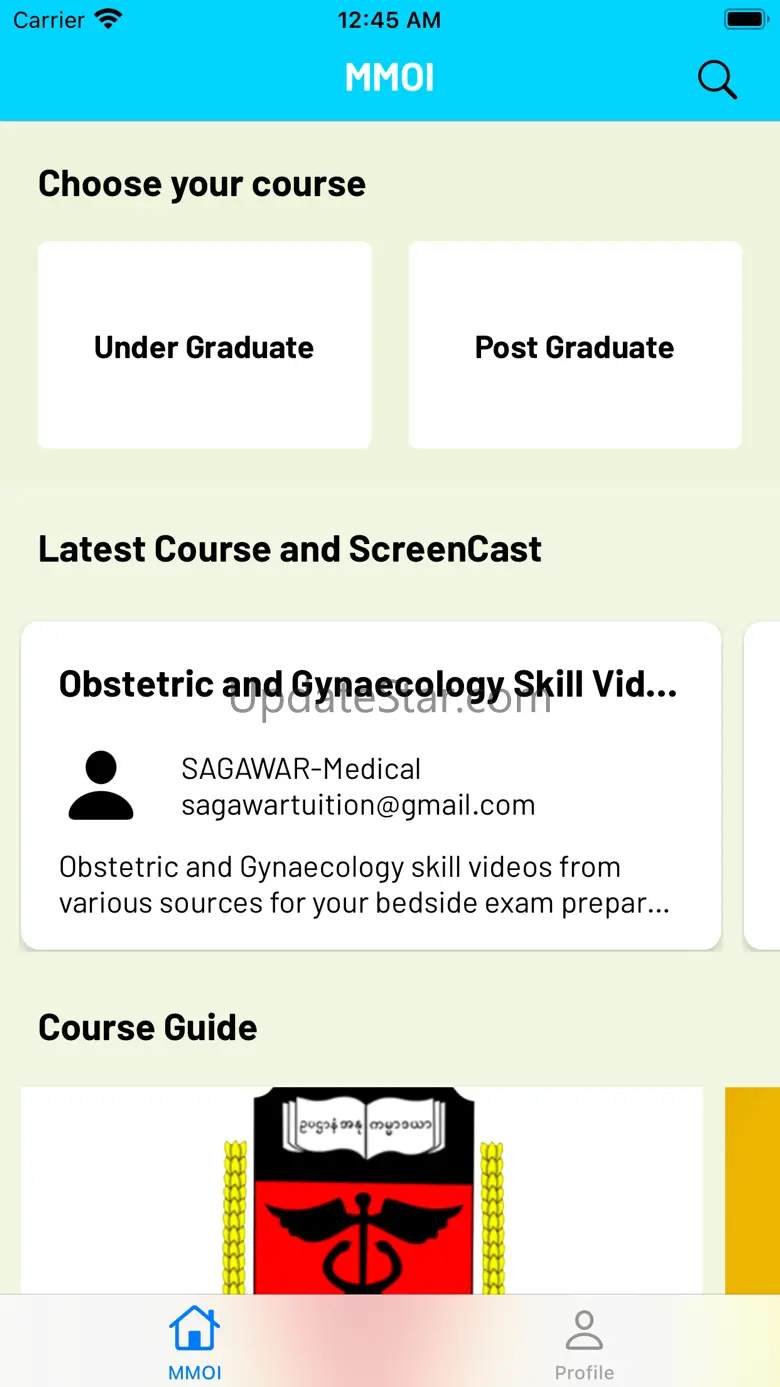Open the medical emblem course guide thumbnail
This screenshot has width=780, height=1387.
click(x=362, y=1190)
